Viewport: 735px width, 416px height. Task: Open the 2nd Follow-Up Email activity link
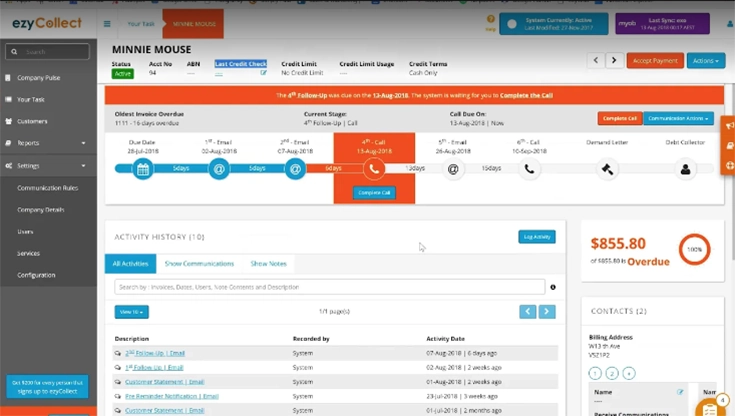click(155, 353)
